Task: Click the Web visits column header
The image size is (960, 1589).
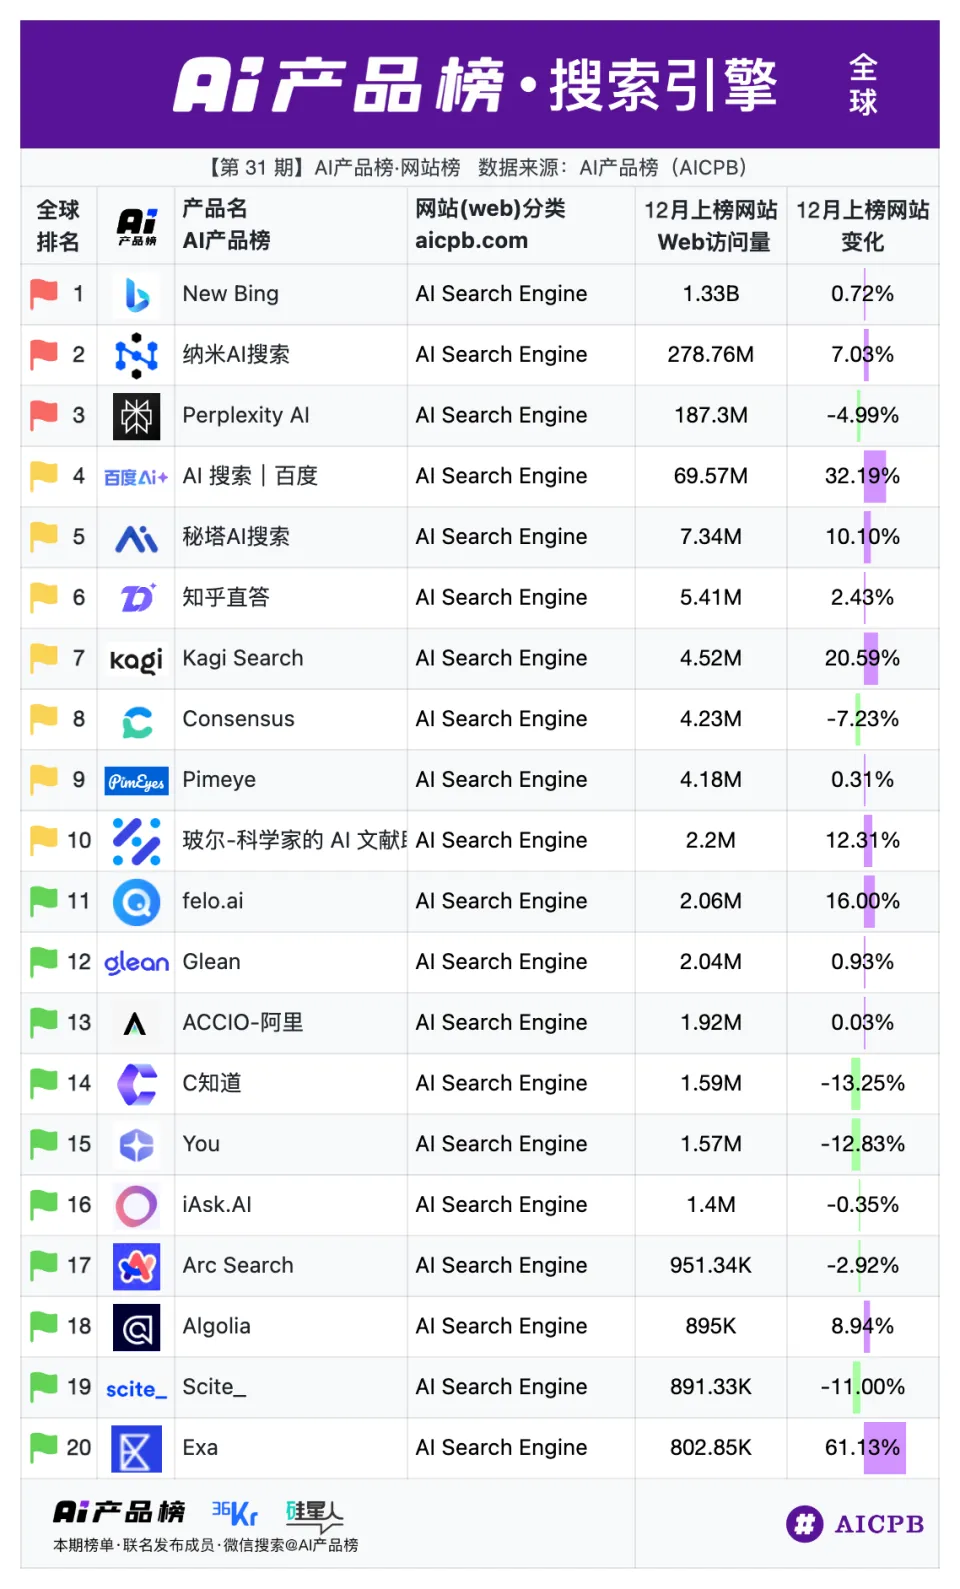Action: click(x=711, y=225)
